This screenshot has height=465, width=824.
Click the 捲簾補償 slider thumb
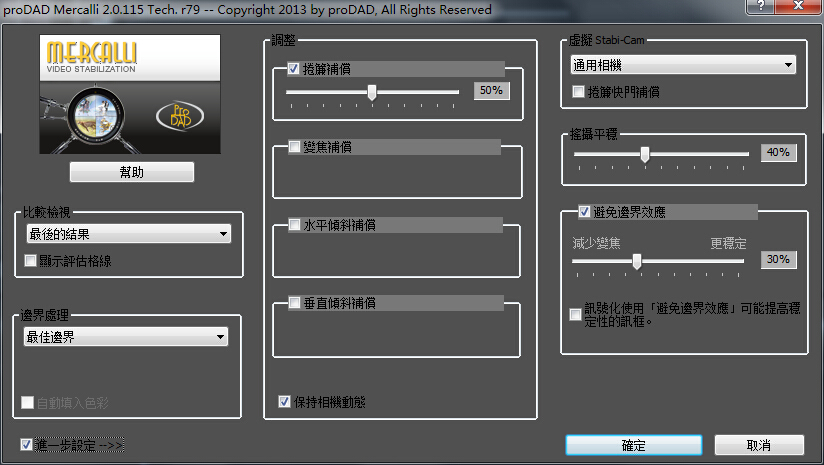[x=372, y=92]
